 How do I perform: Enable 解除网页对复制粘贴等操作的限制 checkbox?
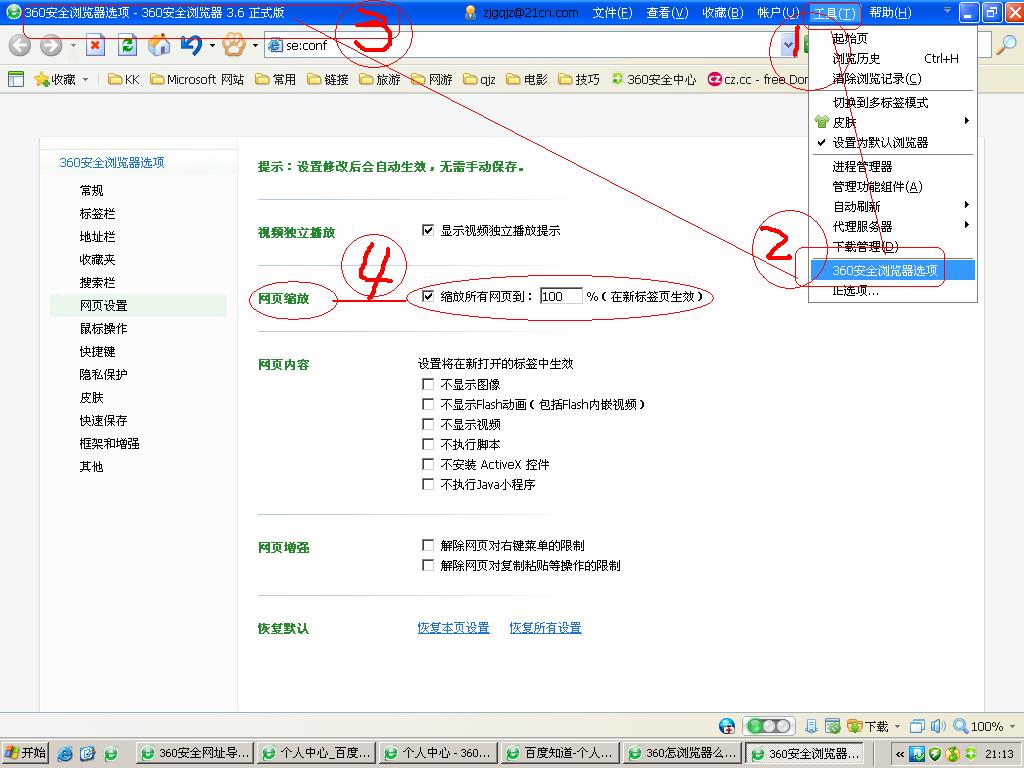(428, 565)
